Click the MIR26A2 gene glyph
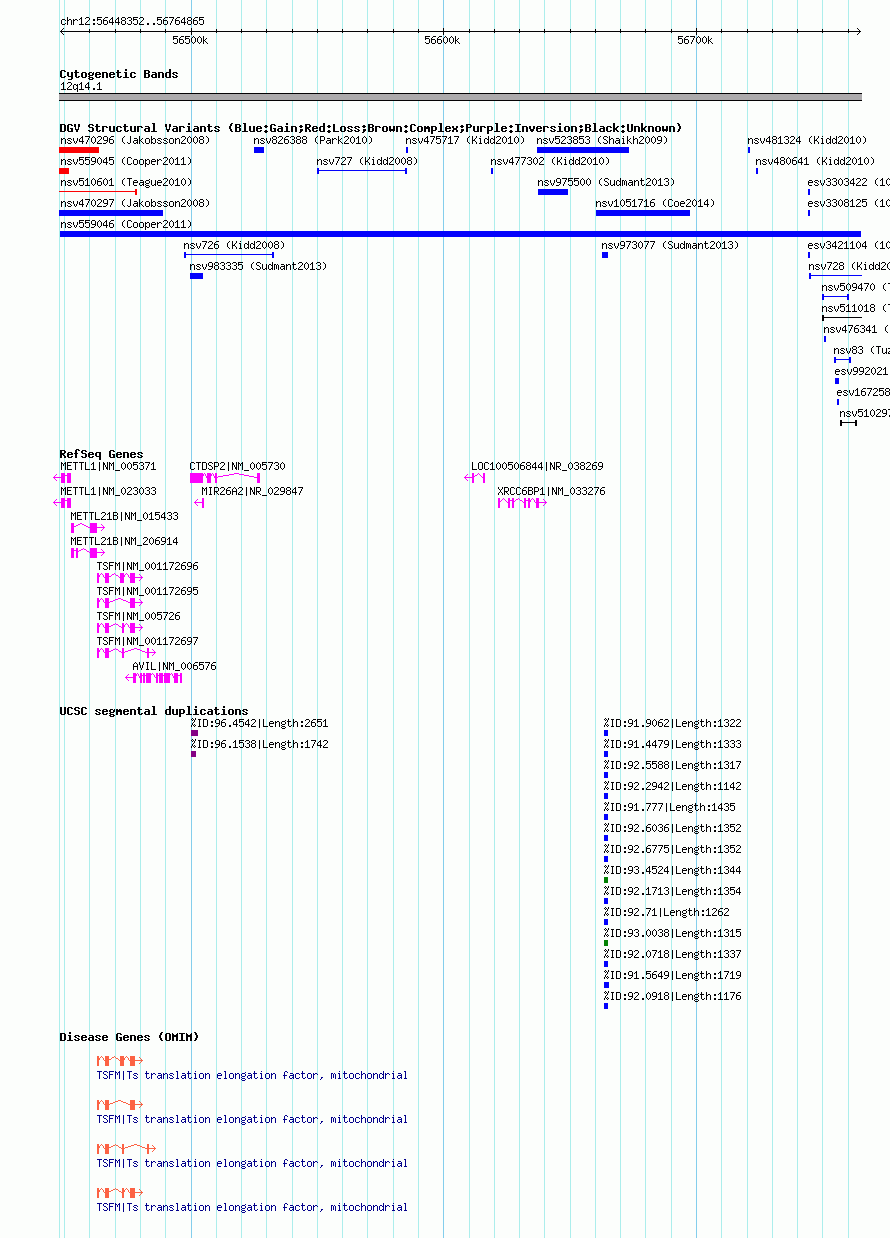Screen dimensions: 890x1238 coord(199,504)
